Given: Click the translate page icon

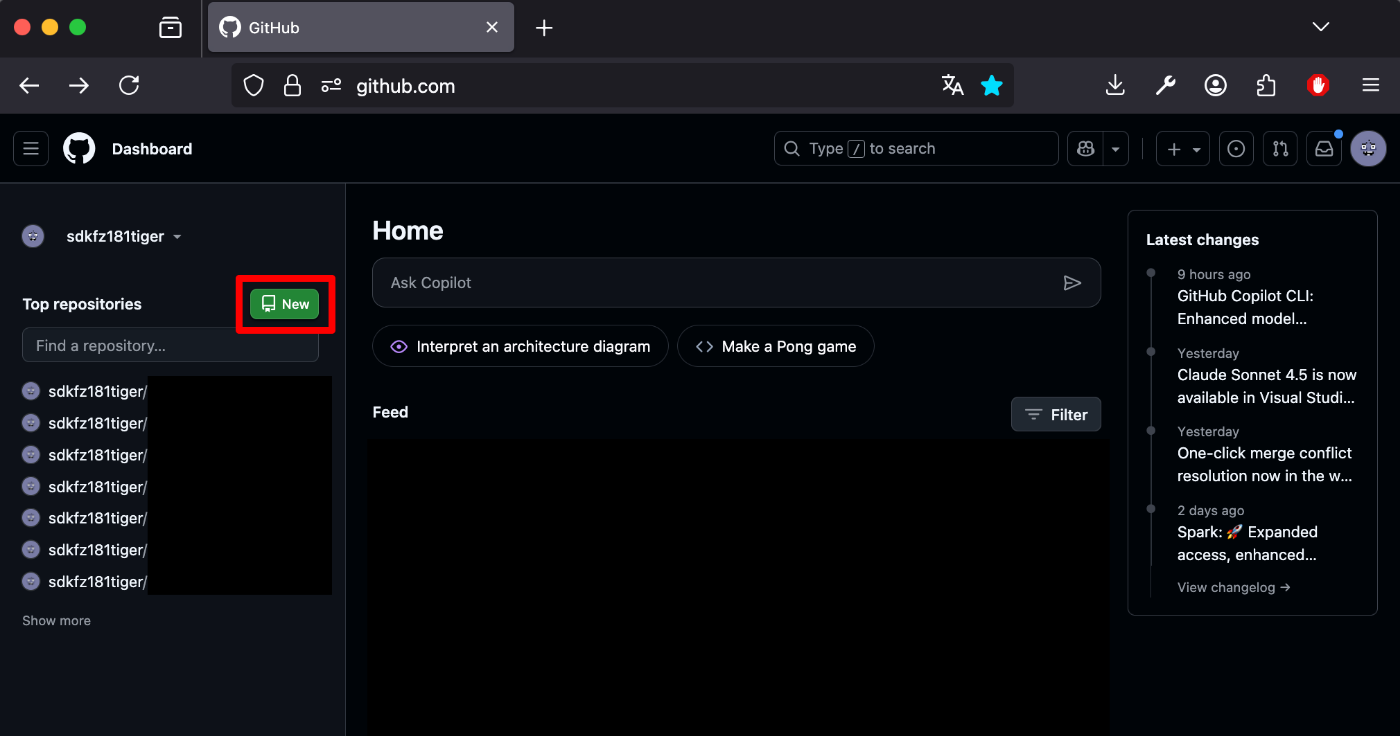Looking at the screenshot, I should point(952,86).
